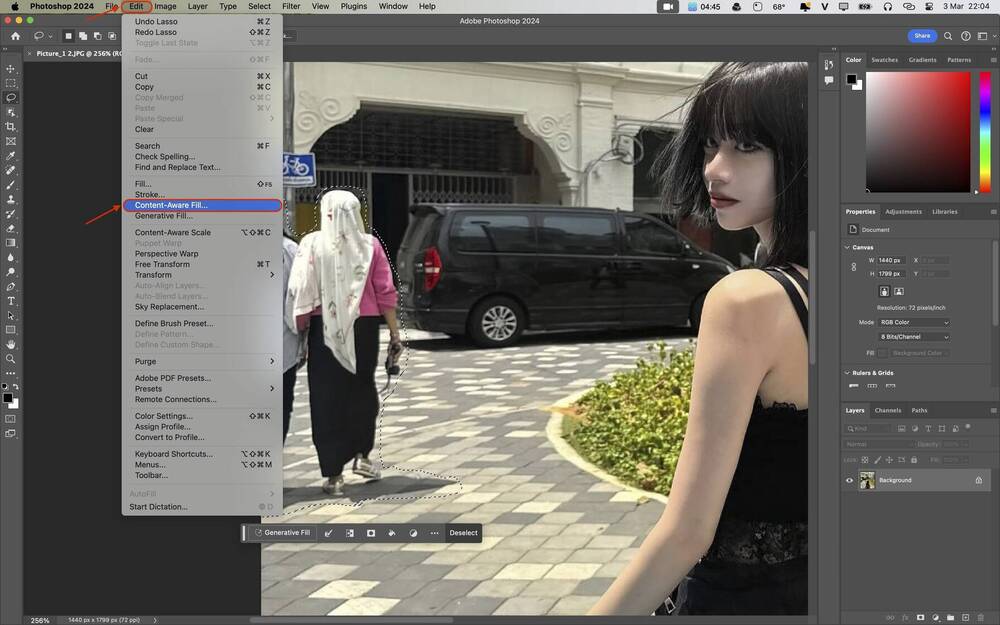
Task: Select the Horizontal Type tool
Action: point(10,301)
